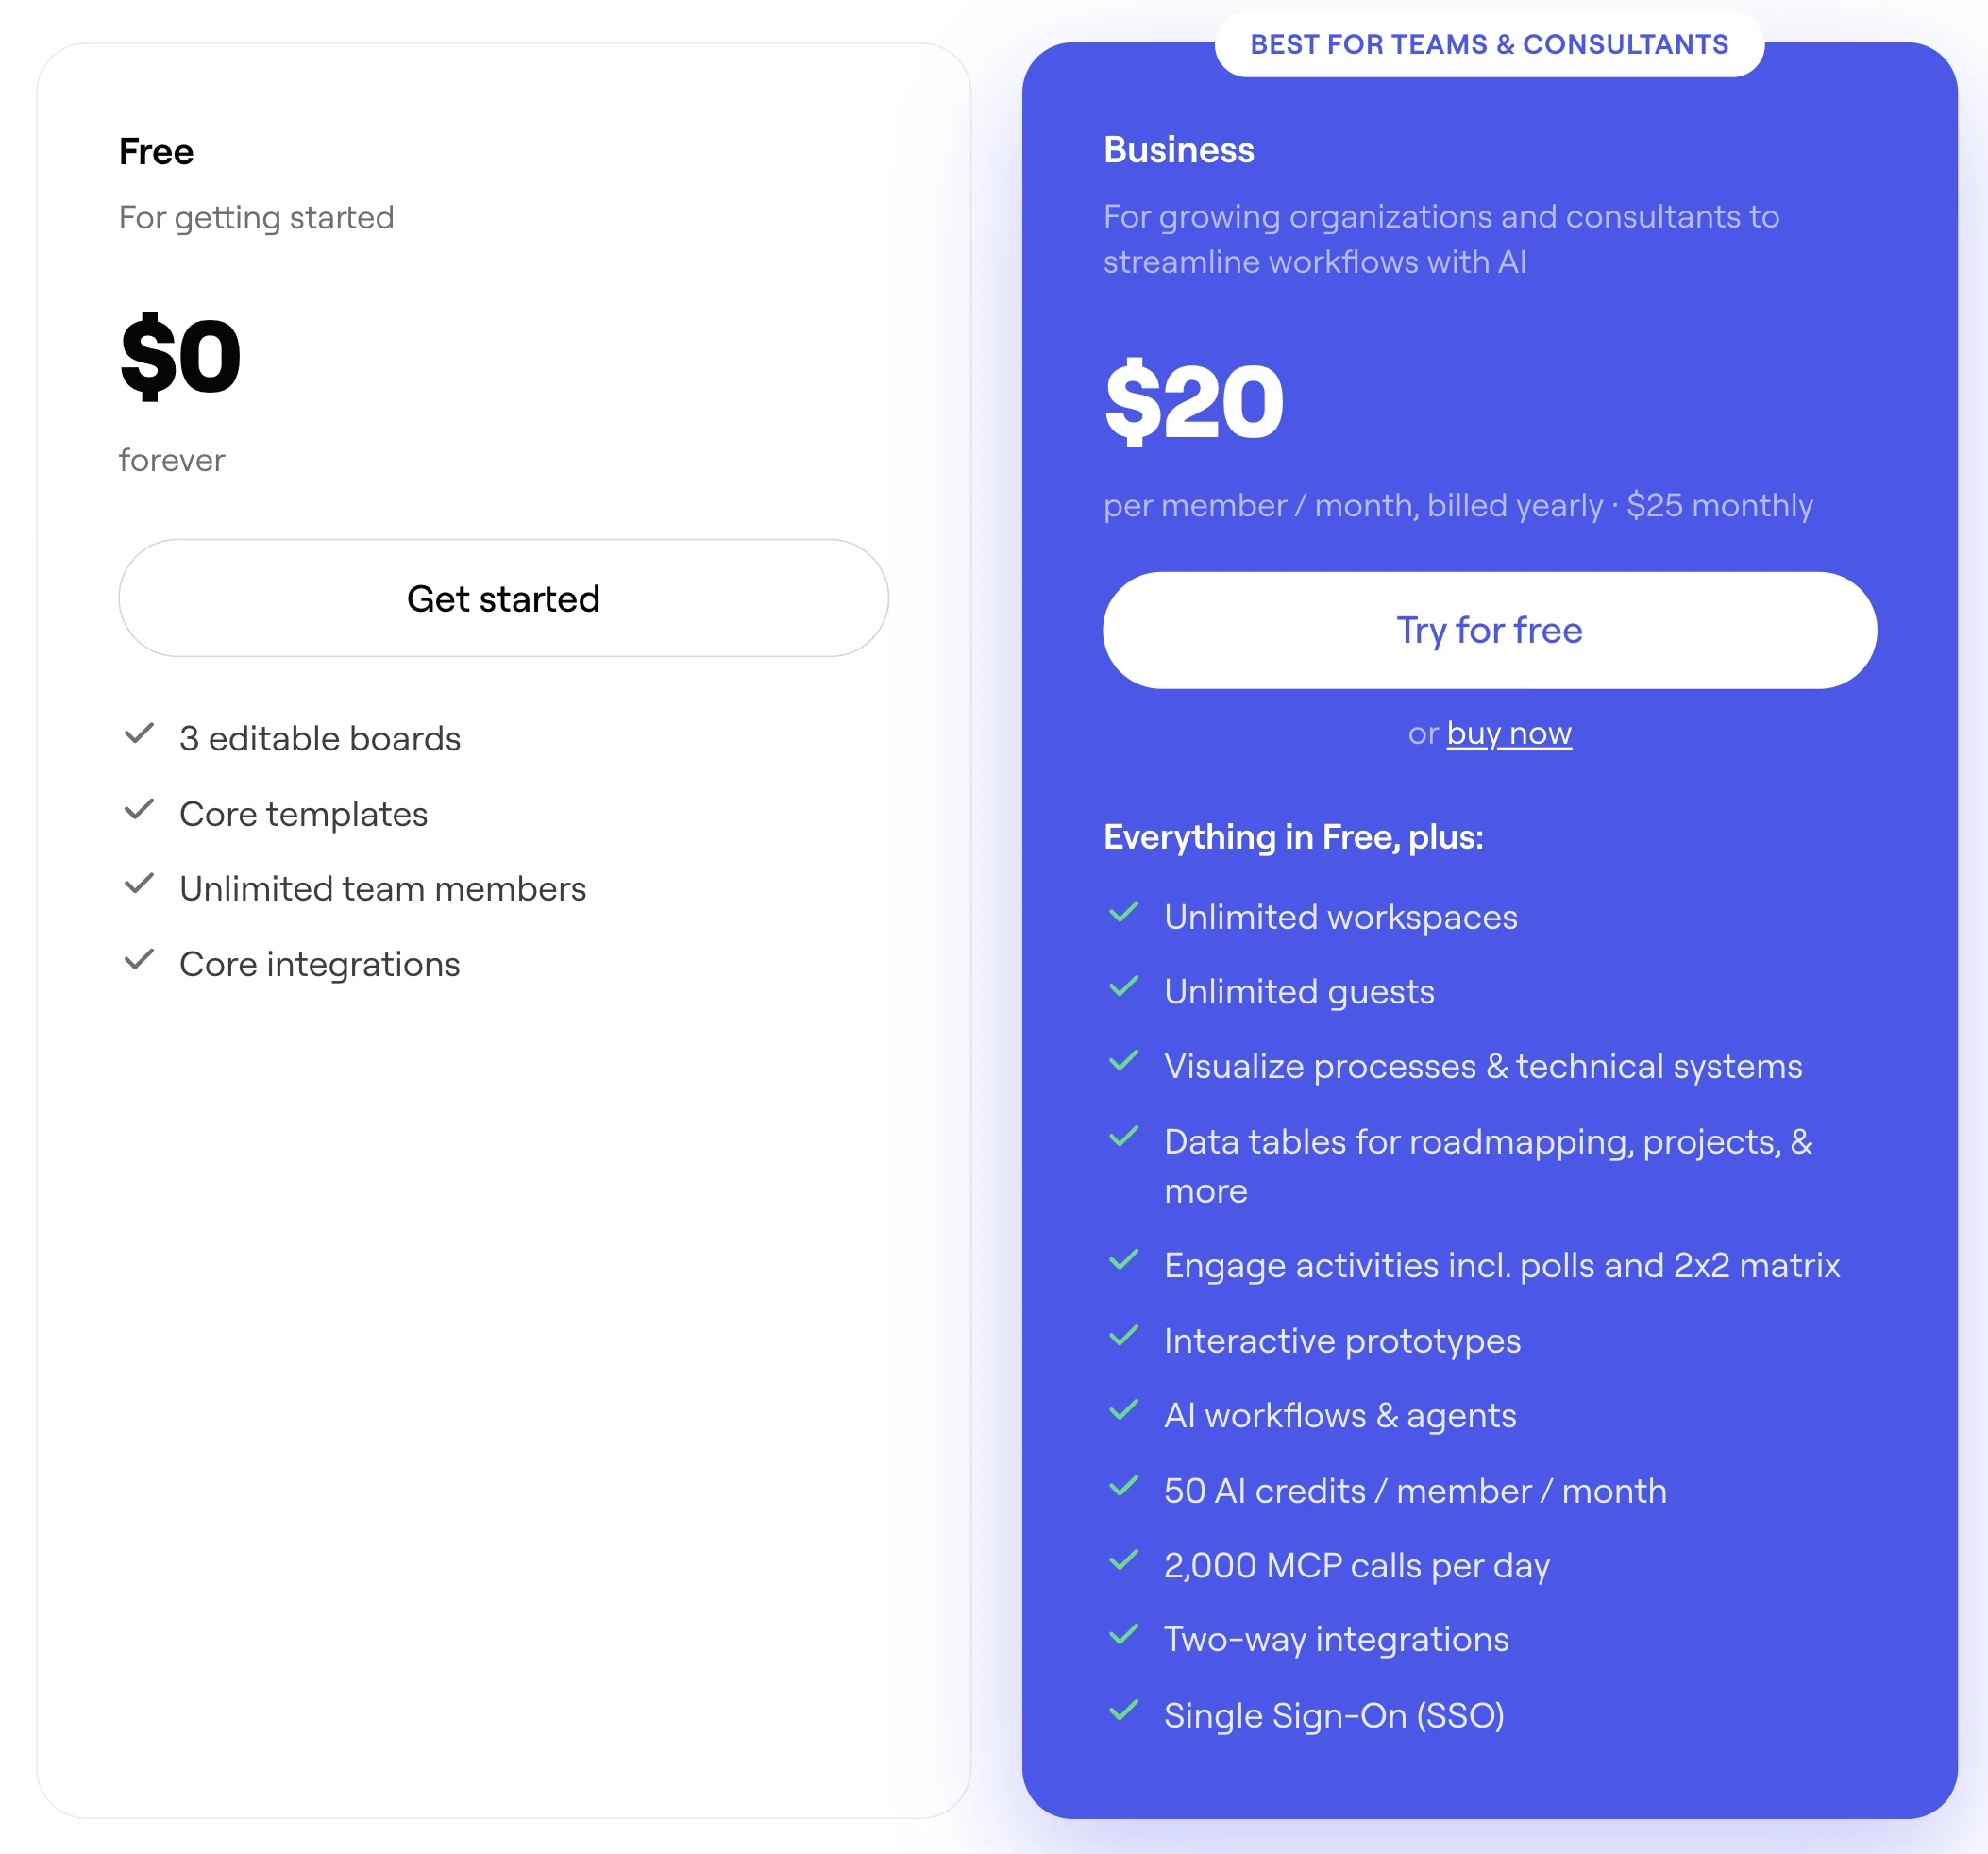Click the AI workflows & agents feature
The height and width of the screenshot is (1854, 1988).
[x=1340, y=1415]
